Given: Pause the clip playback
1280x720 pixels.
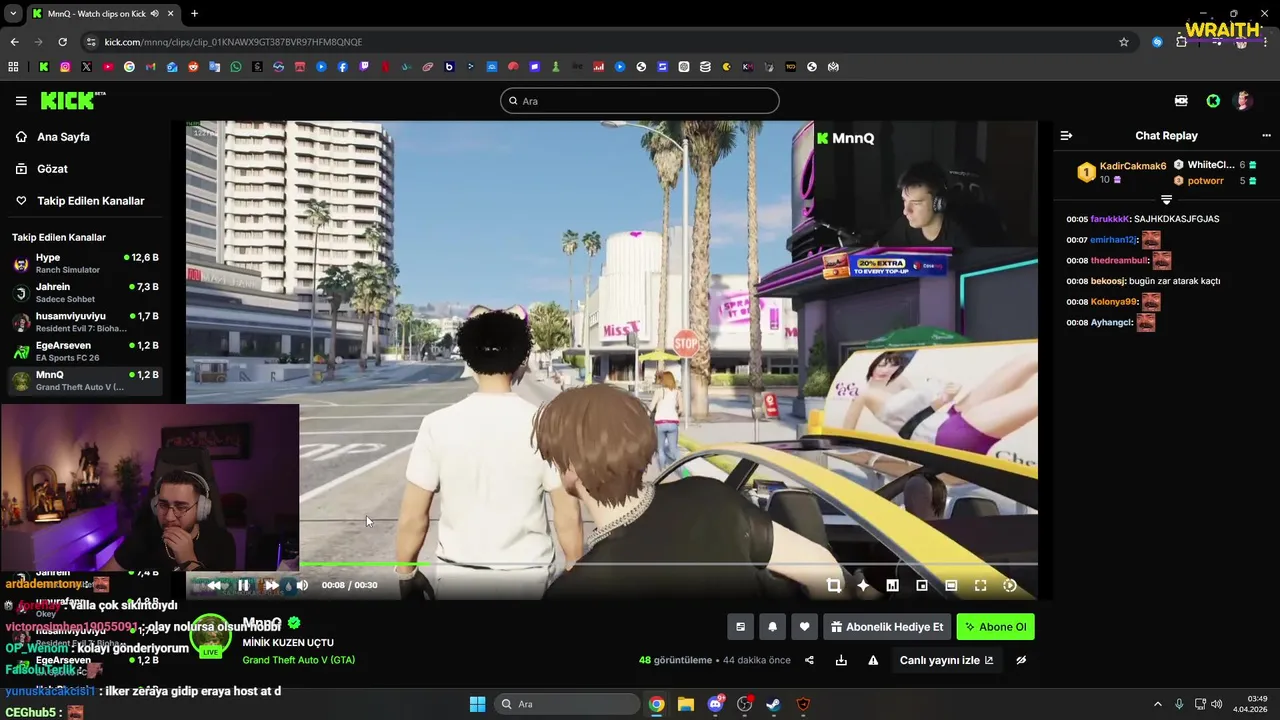Looking at the screenshot, I should click(x=243, y=585).
